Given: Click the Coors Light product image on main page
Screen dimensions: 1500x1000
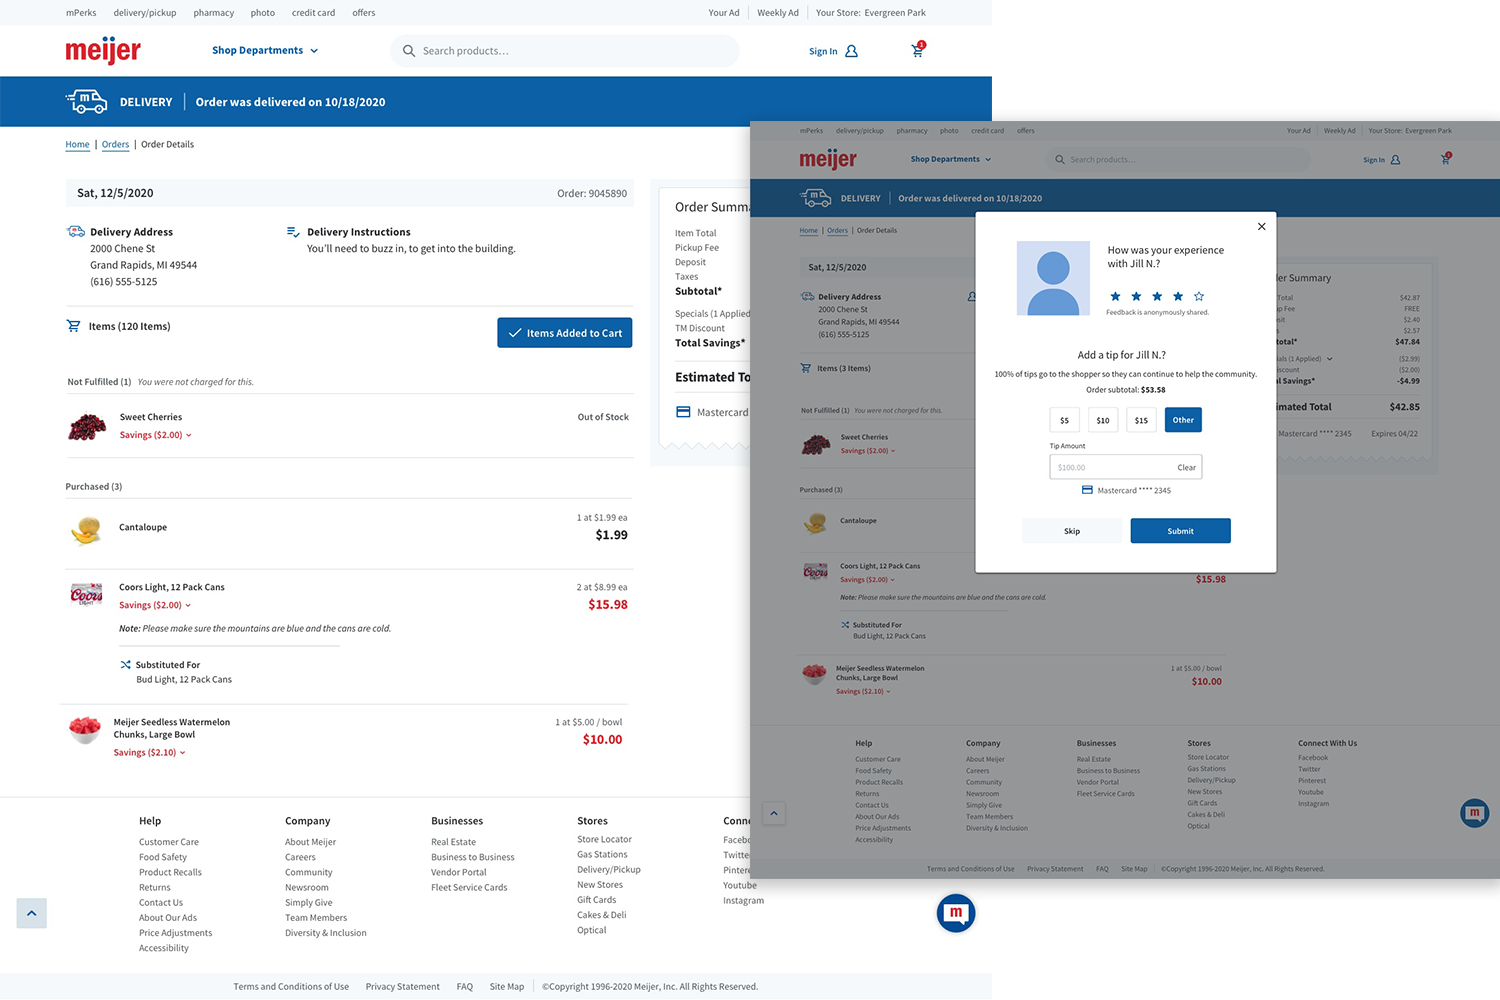Looking at the screenshot, I should 87,594.
